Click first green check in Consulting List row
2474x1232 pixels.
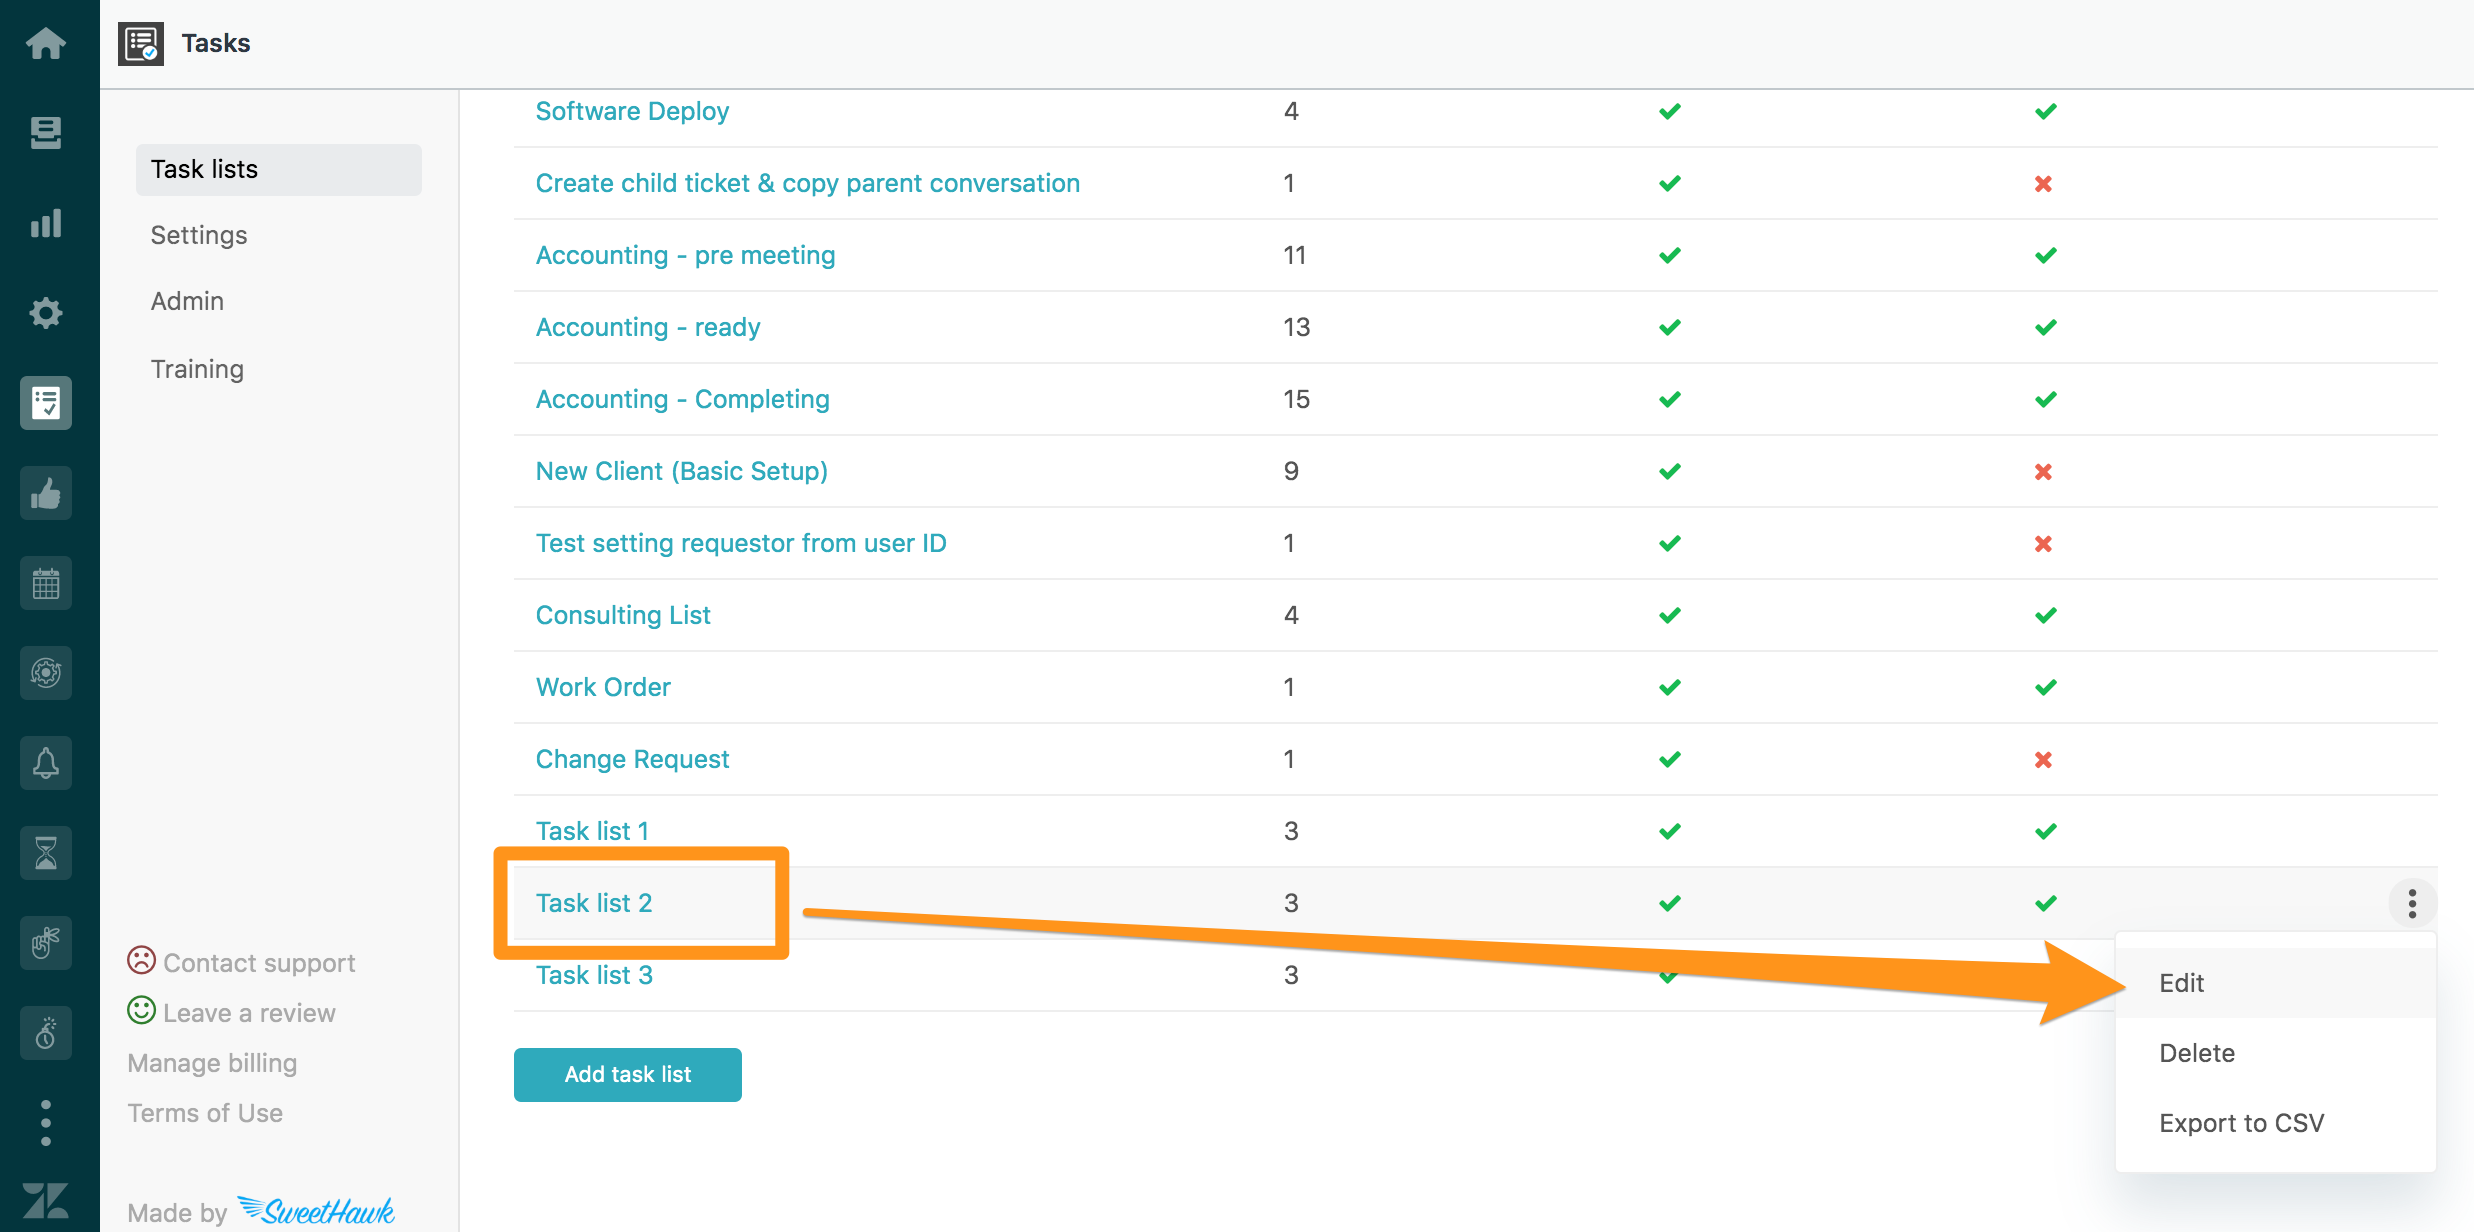click(1670, 615)
